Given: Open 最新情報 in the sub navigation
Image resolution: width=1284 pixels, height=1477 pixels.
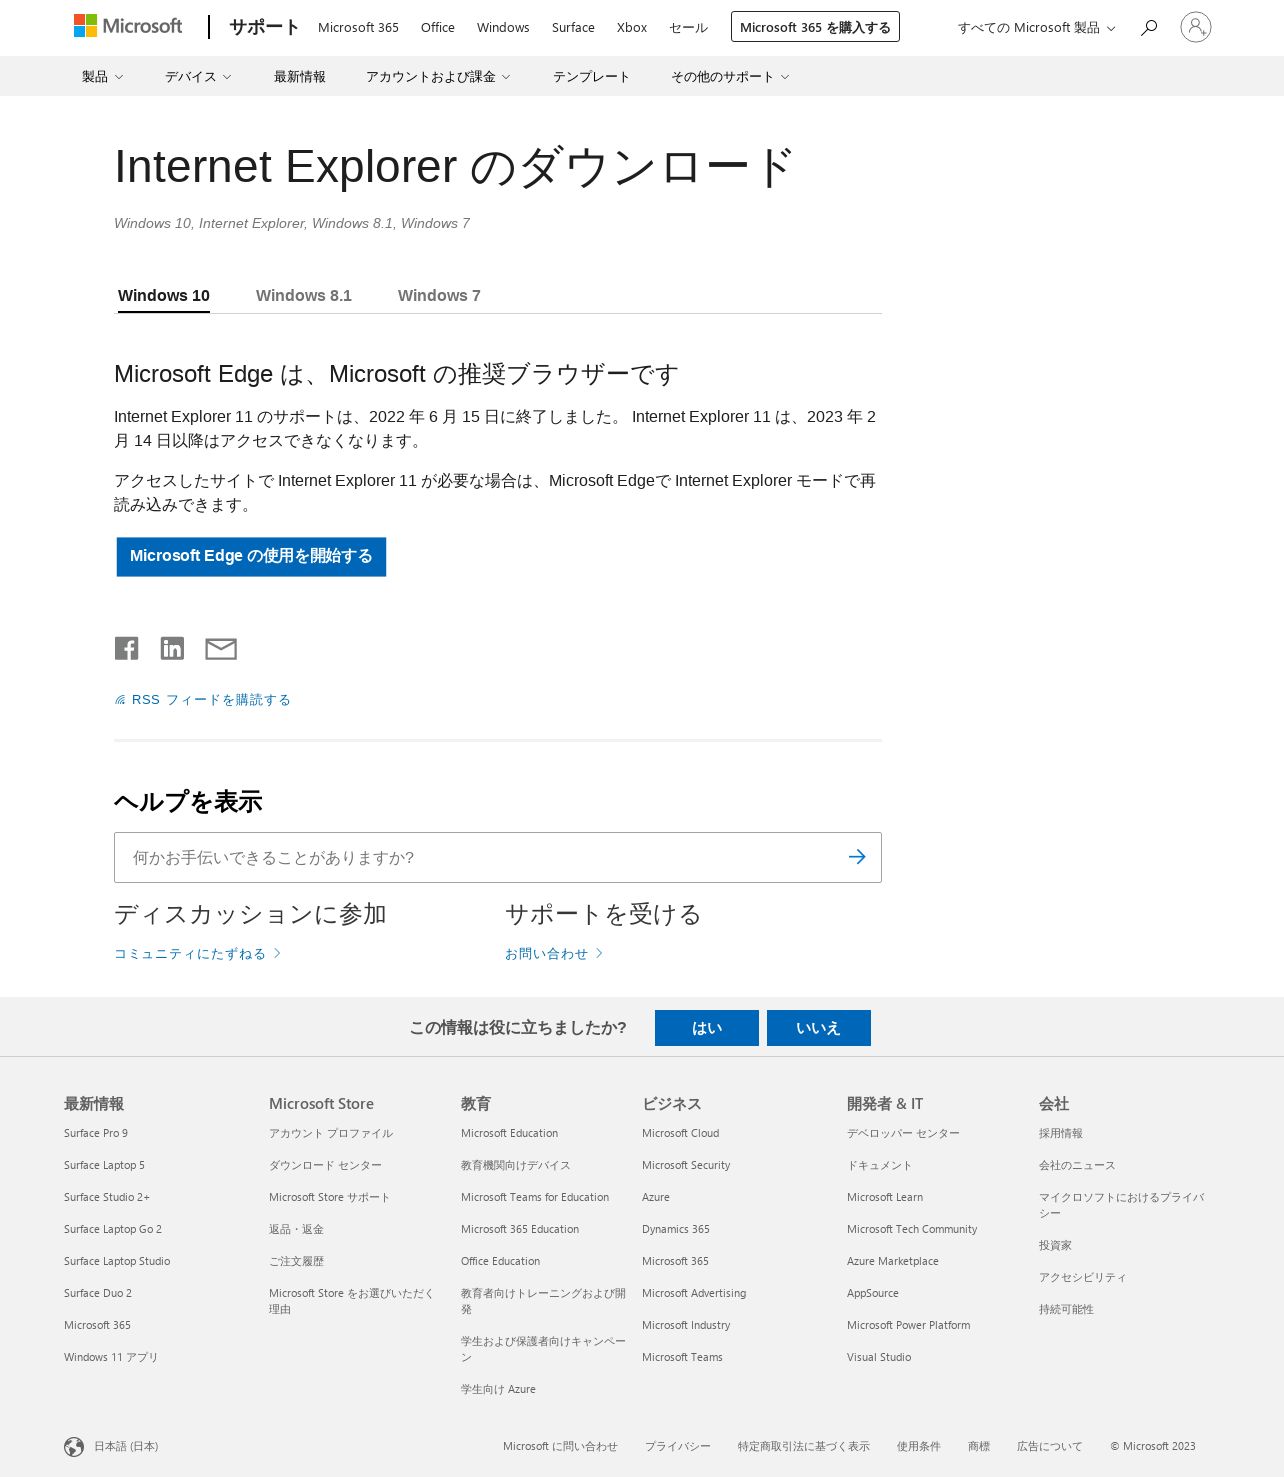Looking at the screenshot, I should tap(300, 77).
